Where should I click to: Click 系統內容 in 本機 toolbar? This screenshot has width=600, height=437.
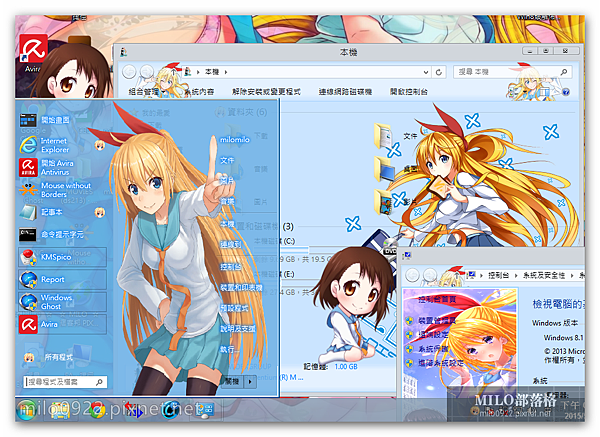pos(199,92)
